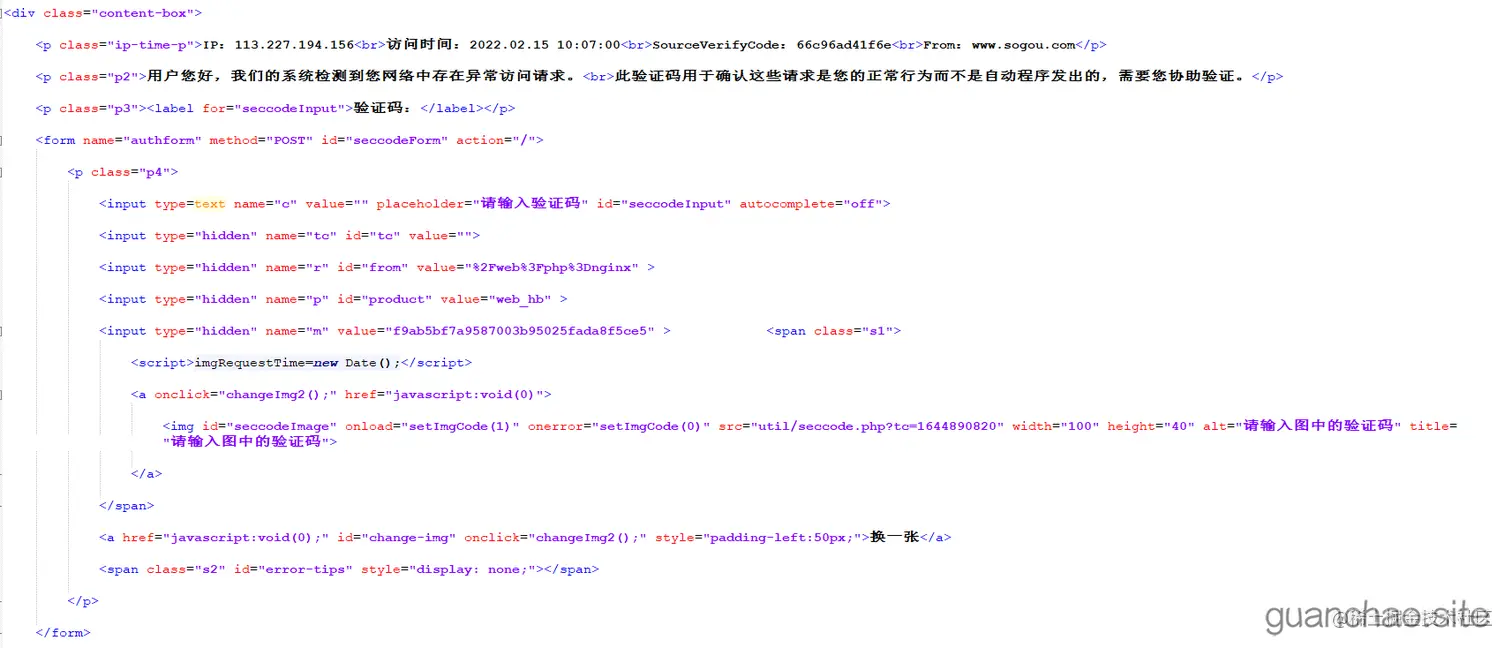Click the img id="seccodeImage" attribute
Viewport: 1512px width, 648px height.
click(x=270, y=427)
